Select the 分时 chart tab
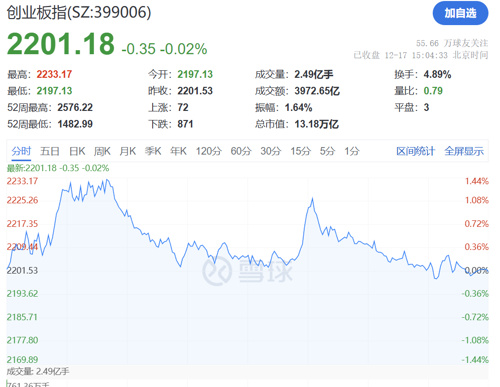This screenshot has width=500, height=387. pos(21,151)
